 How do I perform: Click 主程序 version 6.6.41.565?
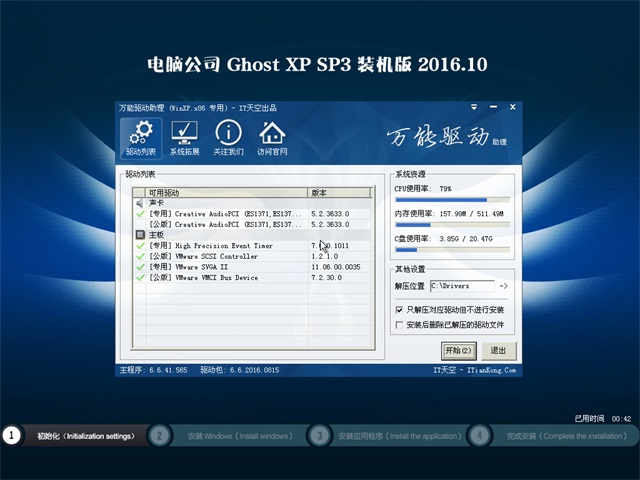153,370
